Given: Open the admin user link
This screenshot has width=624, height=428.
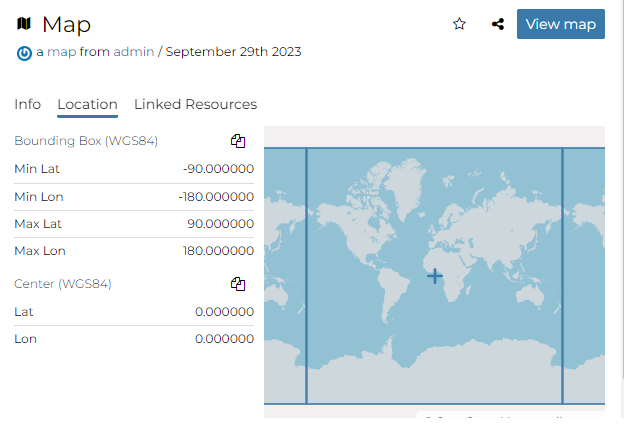Looking at the screenshot, I should (x=133, y=52).
